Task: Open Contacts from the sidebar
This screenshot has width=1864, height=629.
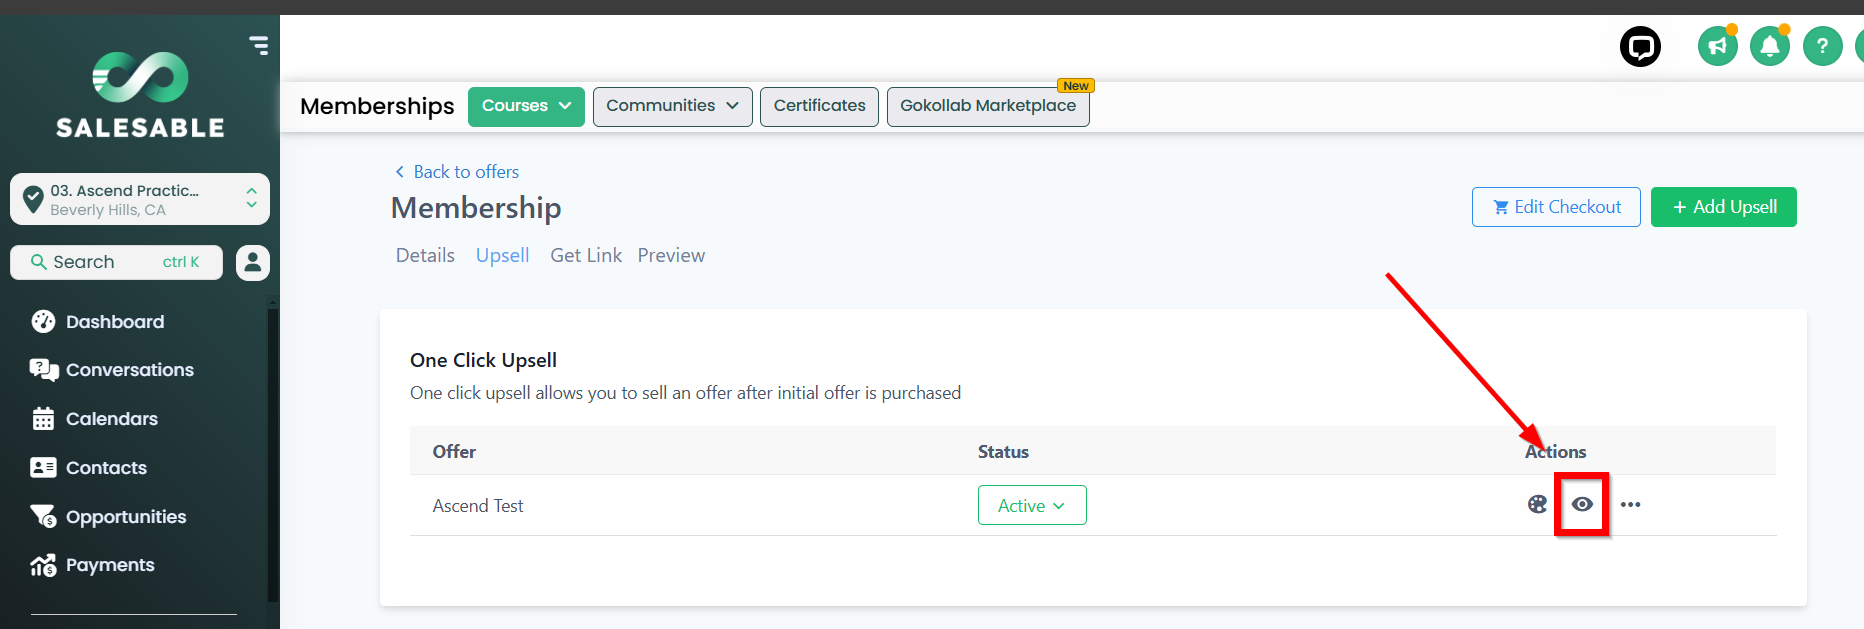Action: pos(106,468)
